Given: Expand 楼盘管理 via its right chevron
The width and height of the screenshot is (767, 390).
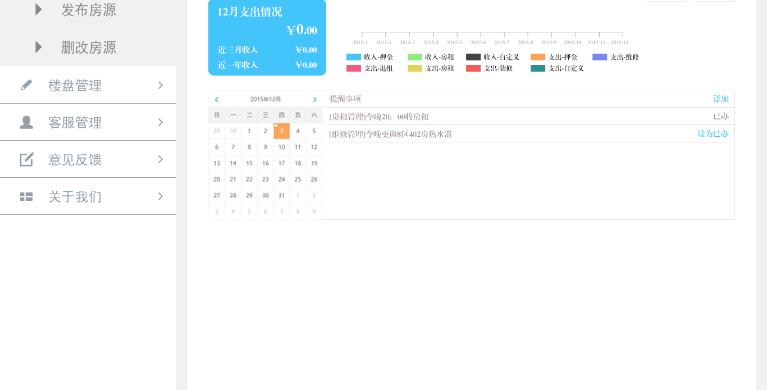Looking at the screenshot, I should pos(160,85).
